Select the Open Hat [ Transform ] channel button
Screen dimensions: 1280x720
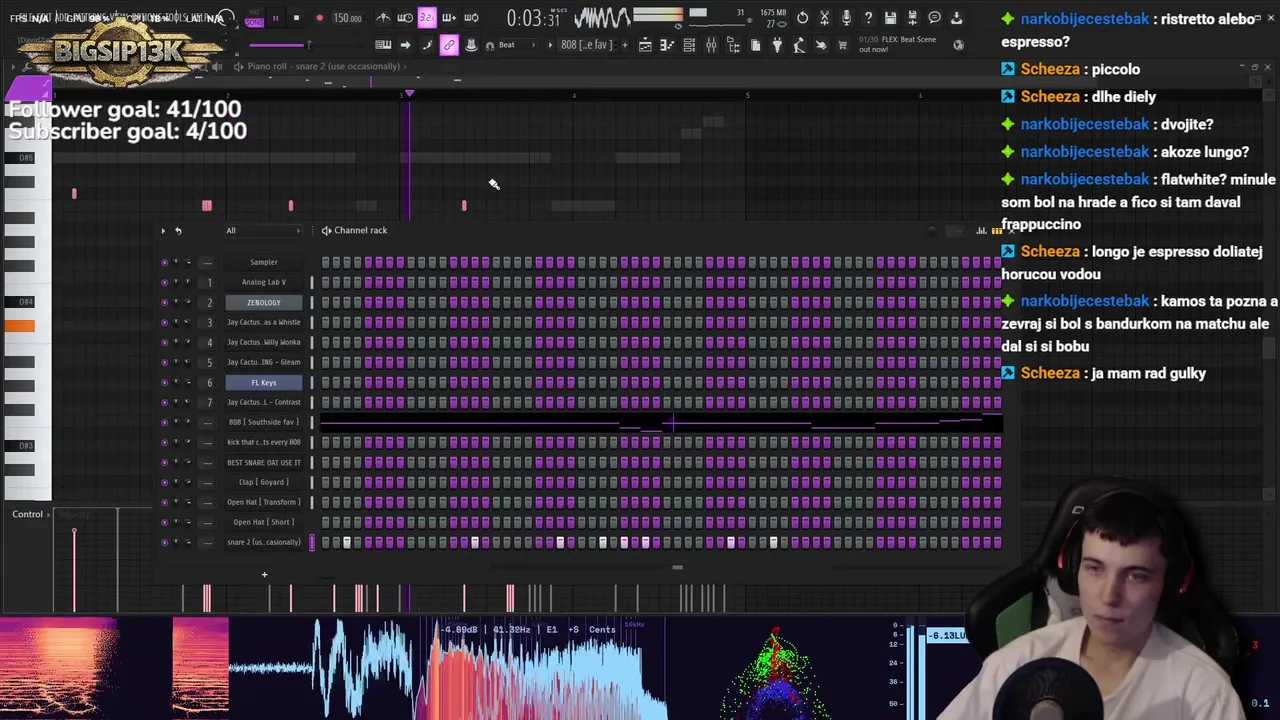tap(264, 502)
